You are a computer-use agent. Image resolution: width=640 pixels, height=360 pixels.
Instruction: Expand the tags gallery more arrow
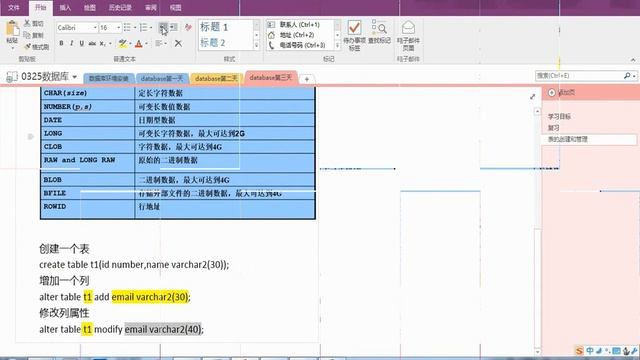click(x=338, y=45)
